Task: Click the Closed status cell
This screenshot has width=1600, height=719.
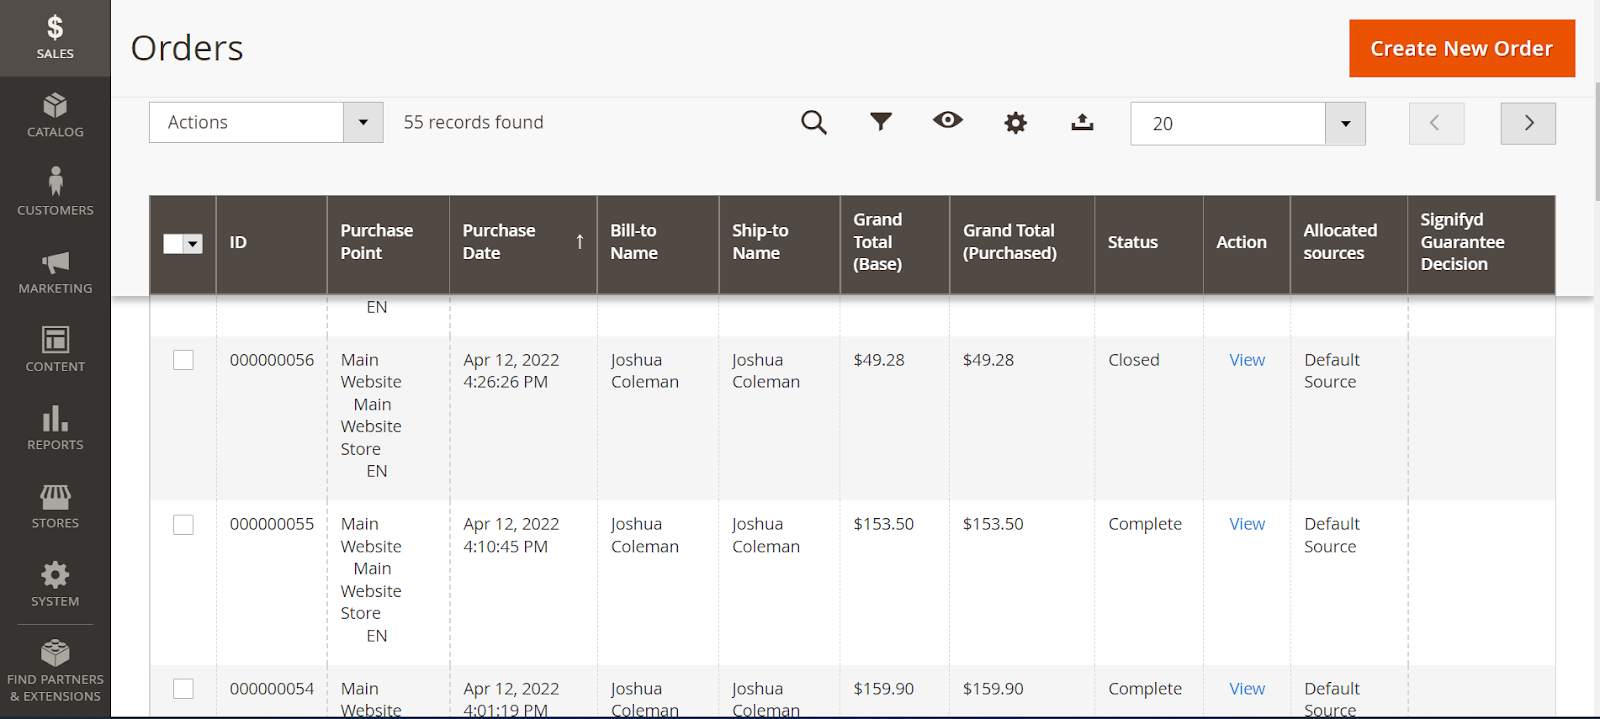Action: [x=1134, y=360]
